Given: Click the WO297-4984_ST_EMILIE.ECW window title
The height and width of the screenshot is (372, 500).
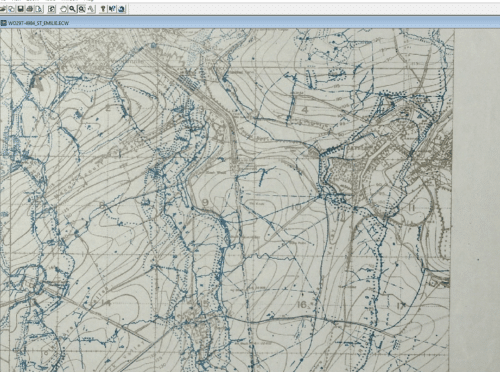Looking at the screenshot, I should click(x=39, y=23).
